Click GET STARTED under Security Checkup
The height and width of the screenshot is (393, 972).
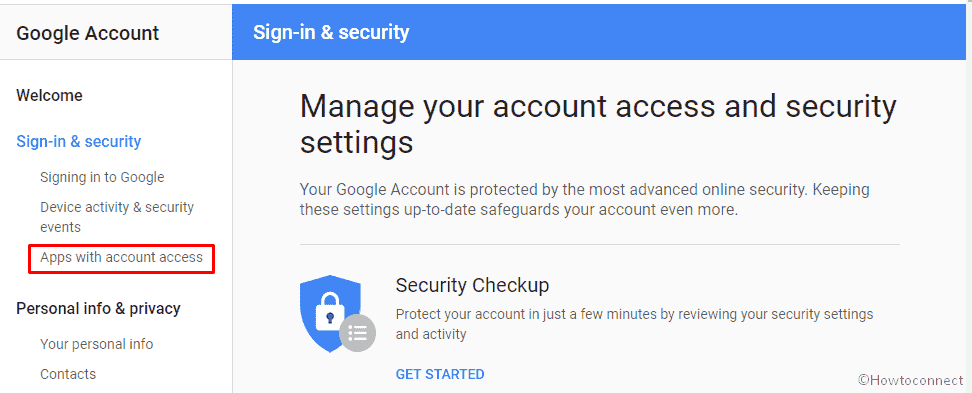click(x=440, y=374)
